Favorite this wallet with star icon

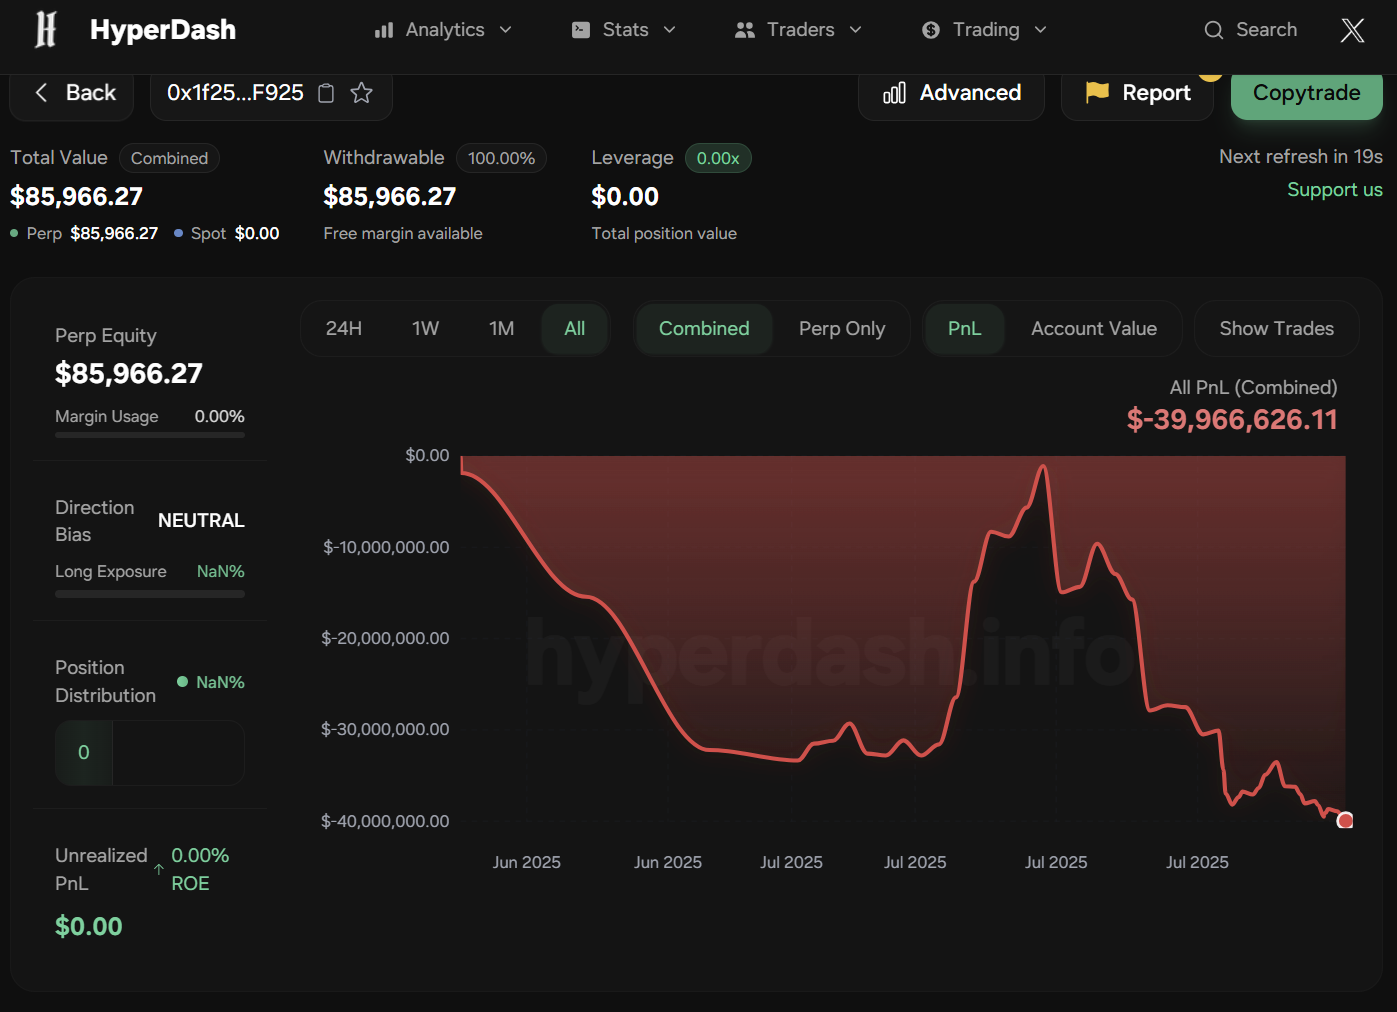(x=362, y=93)
